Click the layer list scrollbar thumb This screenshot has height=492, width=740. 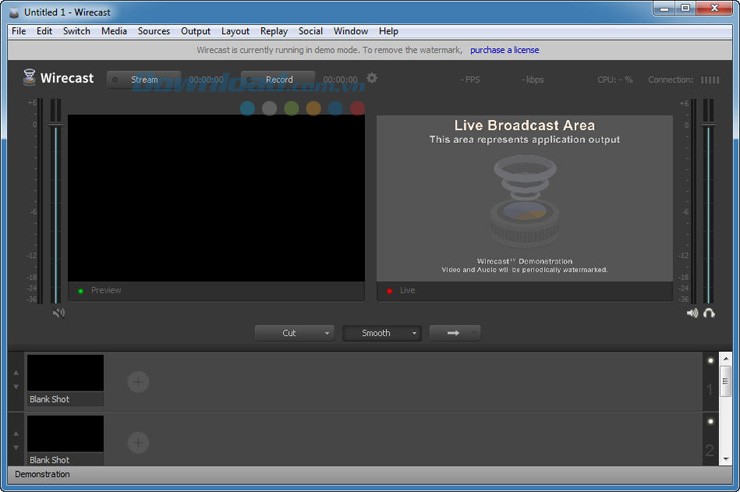726,381
